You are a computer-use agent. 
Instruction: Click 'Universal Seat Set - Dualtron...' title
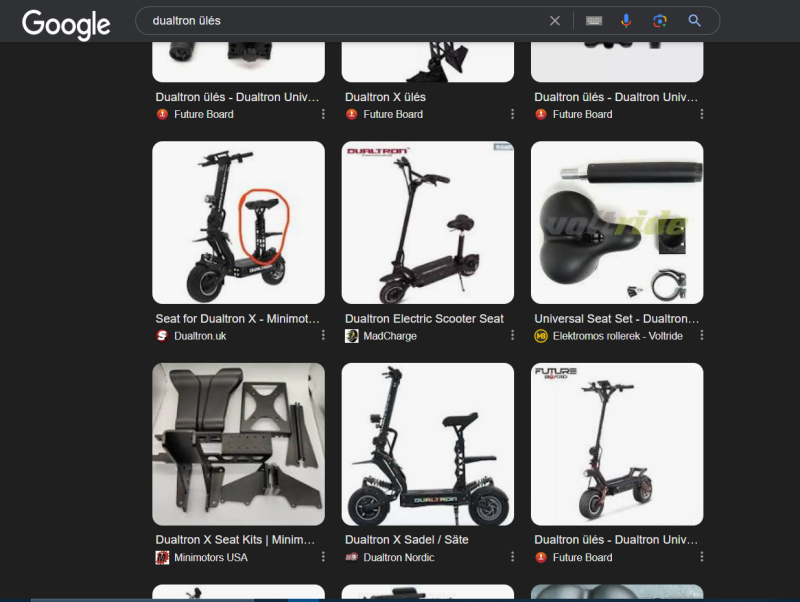tap(616, 319)
